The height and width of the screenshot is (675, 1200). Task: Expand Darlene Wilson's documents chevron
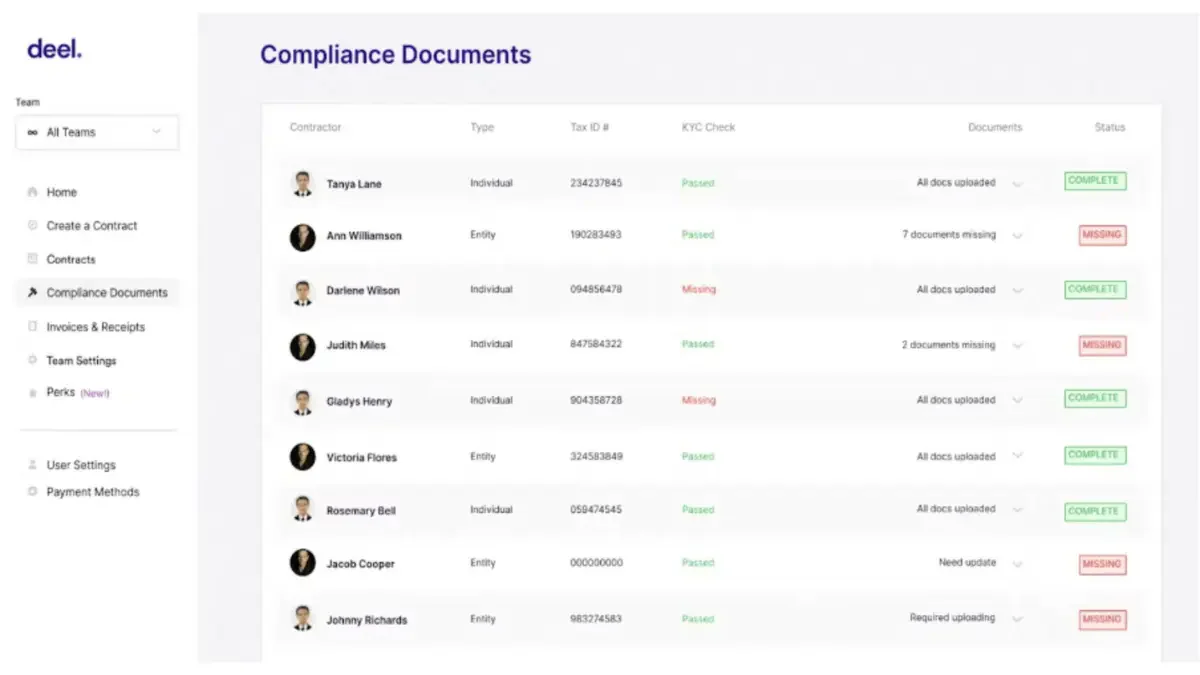[x=1018, y=290]
